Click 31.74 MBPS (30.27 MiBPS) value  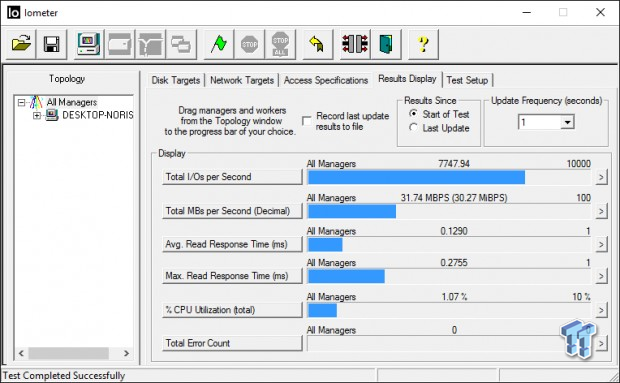(454, 197)
